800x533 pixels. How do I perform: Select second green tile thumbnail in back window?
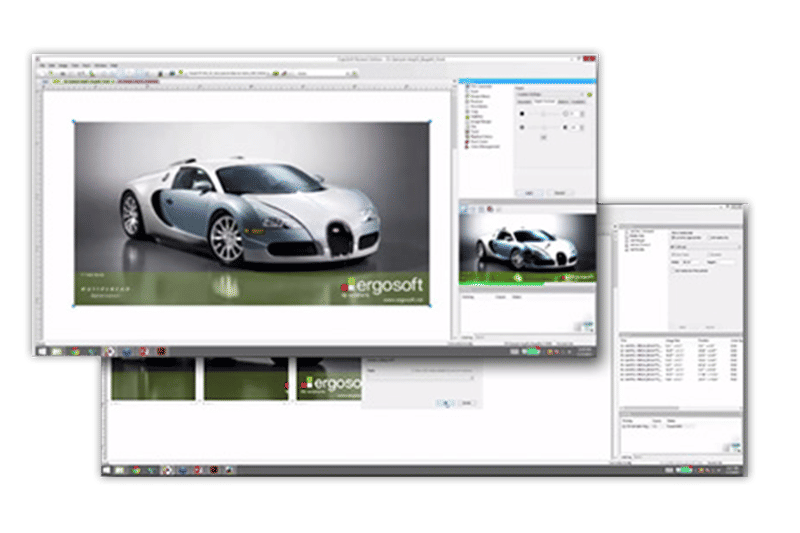pos(246,379)
